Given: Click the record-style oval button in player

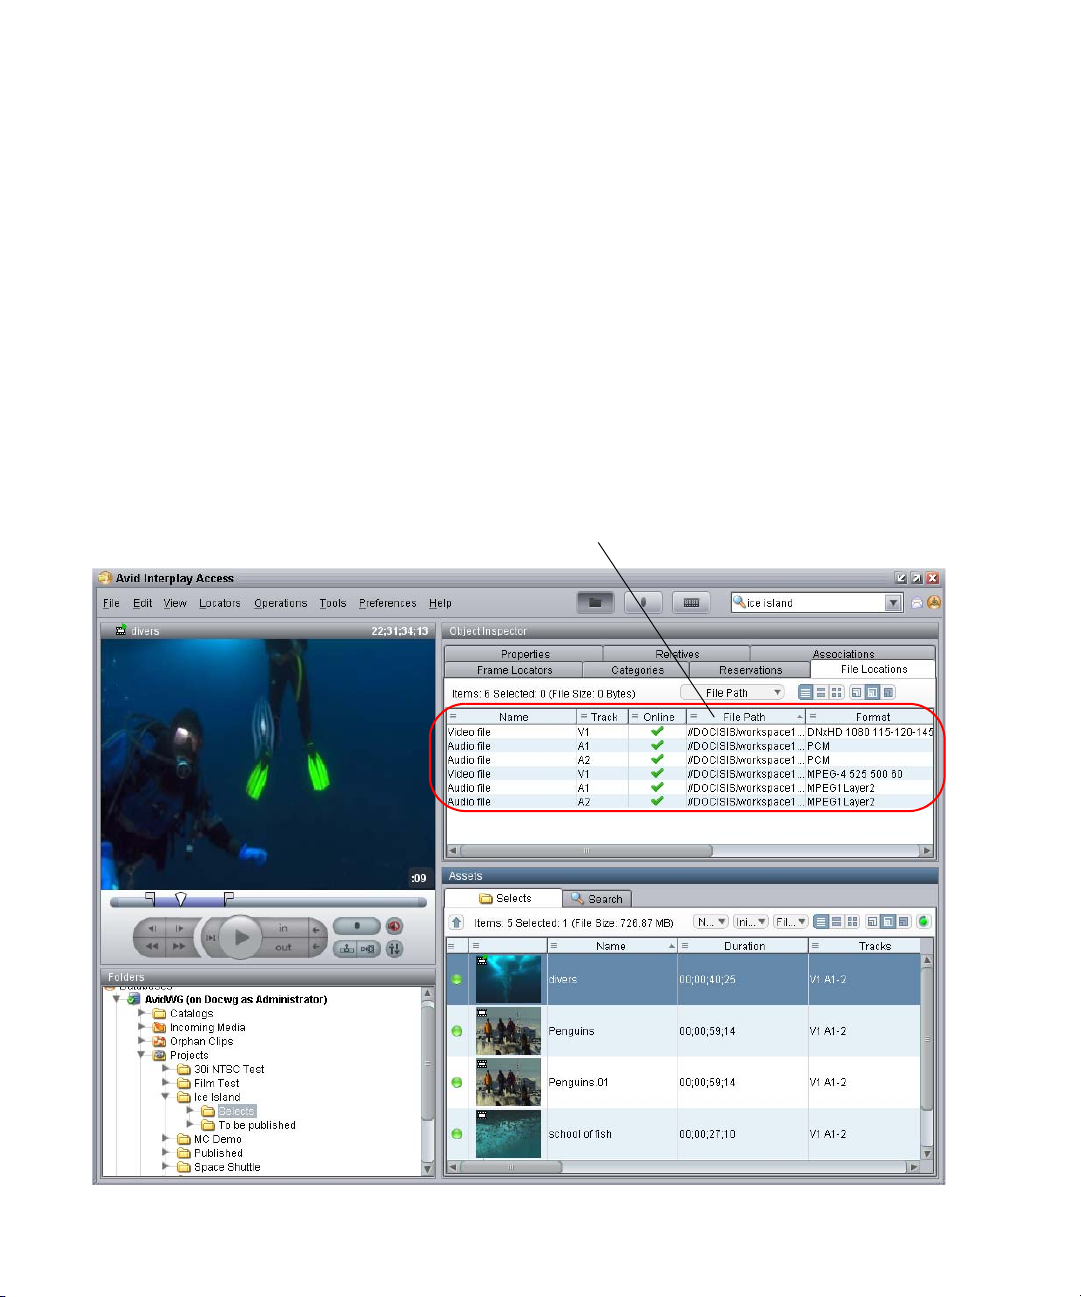Looking at the screenshot, I should [x=357, y=927].
